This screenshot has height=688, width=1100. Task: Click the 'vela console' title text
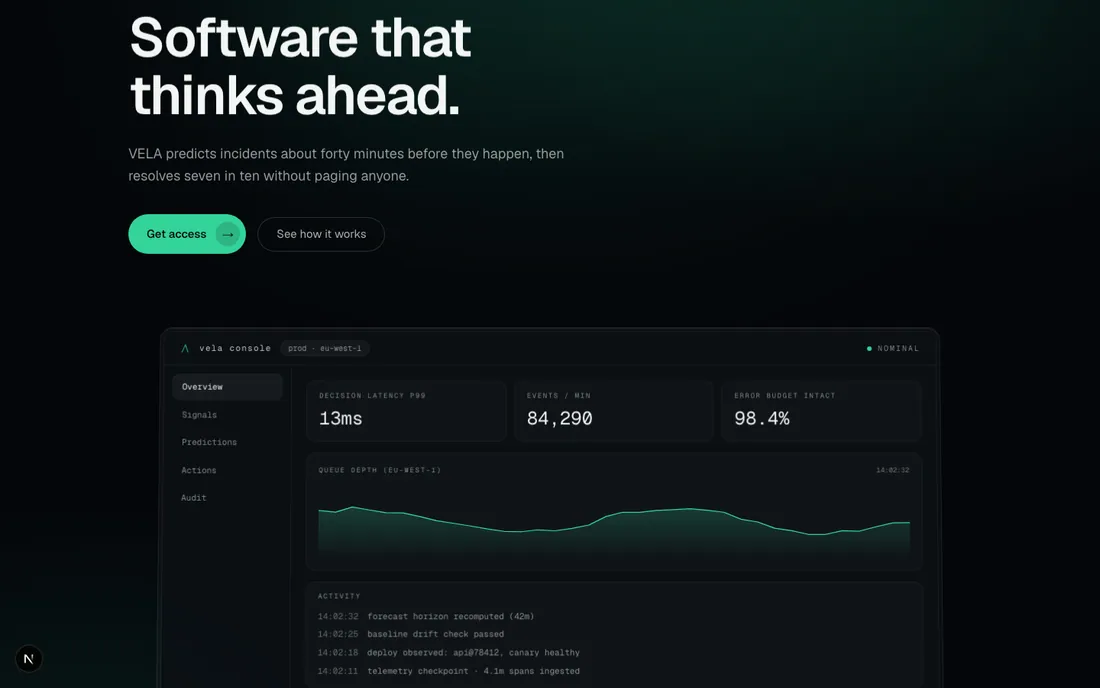[x=235, y=348]
